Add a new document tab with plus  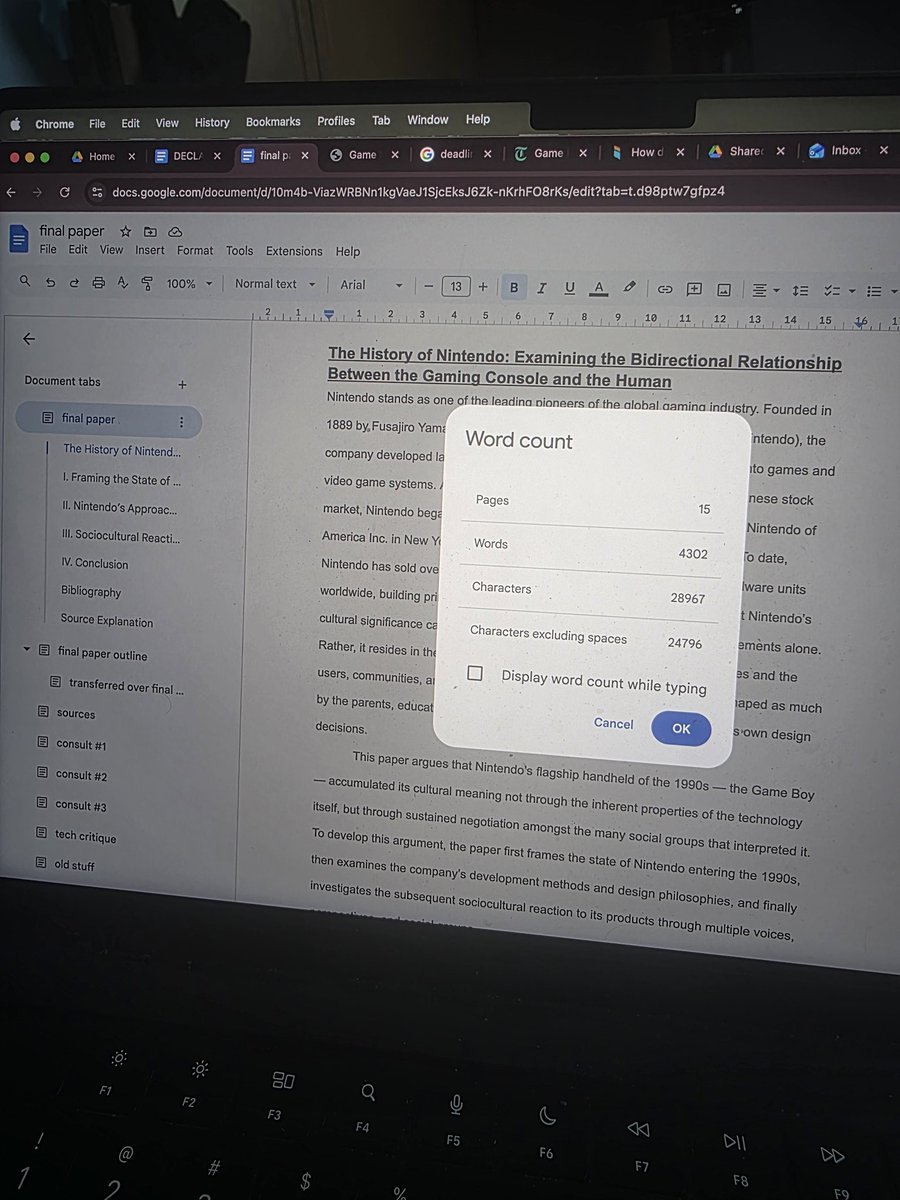pyautogui.click(x=182, y=384)
